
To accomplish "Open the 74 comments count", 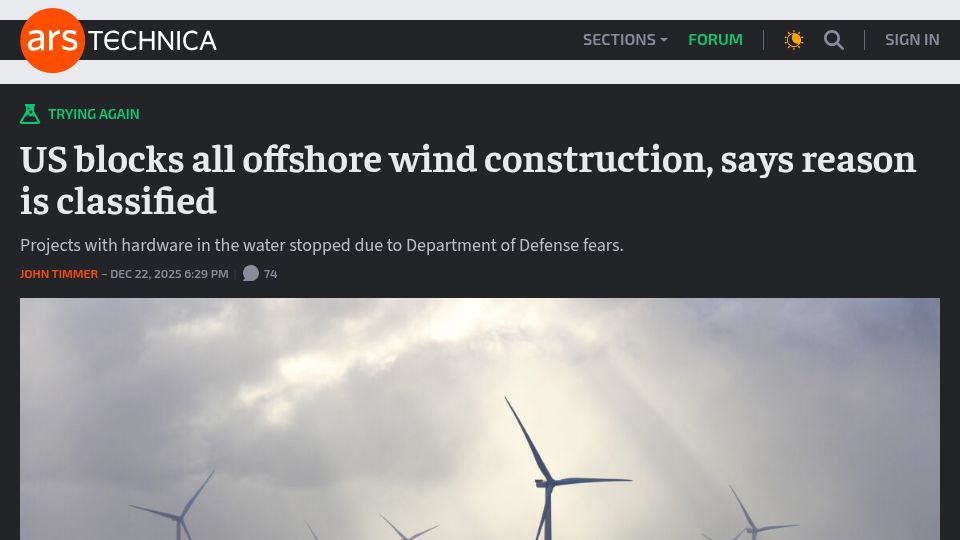I will 271,274.
